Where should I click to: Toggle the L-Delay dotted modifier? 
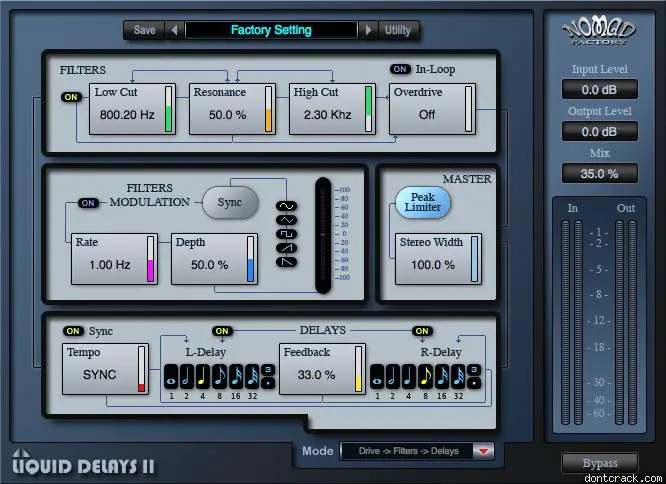(268, 383)
